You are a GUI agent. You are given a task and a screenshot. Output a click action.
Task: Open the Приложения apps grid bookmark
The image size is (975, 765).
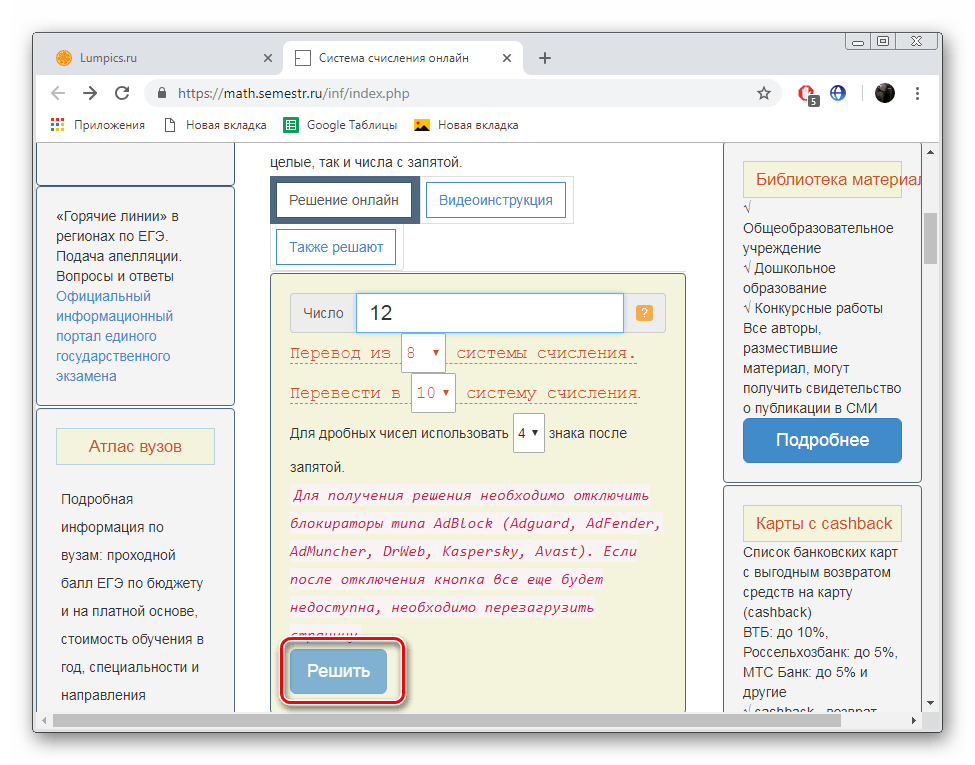tap(98, 125)
